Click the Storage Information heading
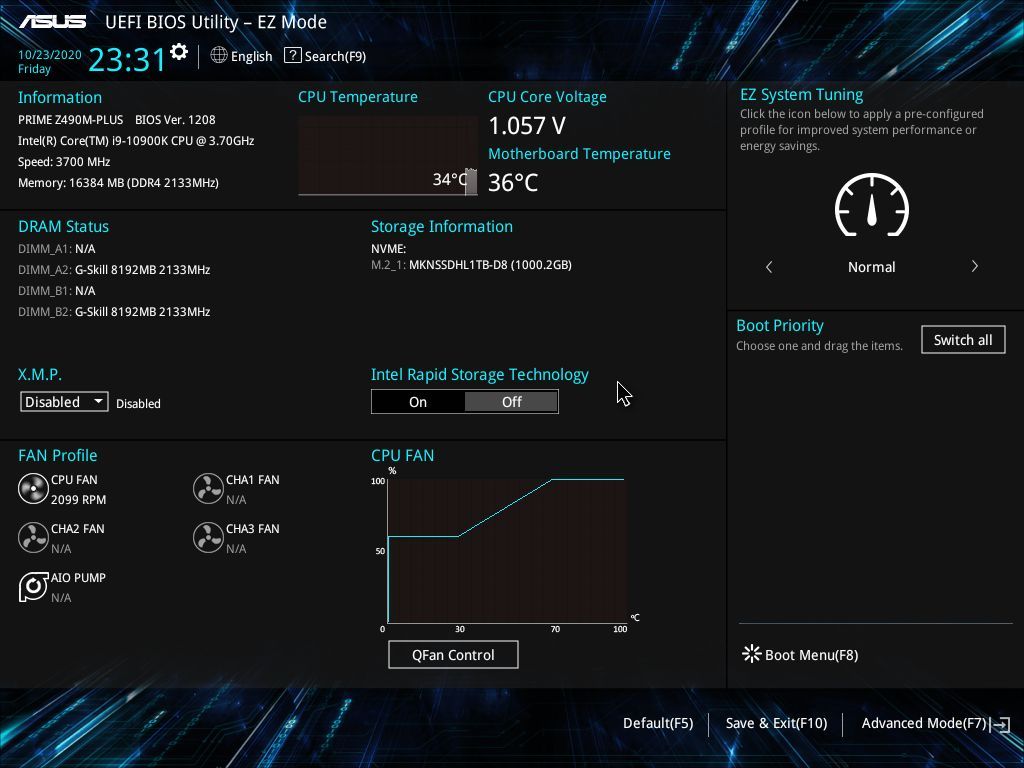 pyautogui.click(x=441, y=227)
